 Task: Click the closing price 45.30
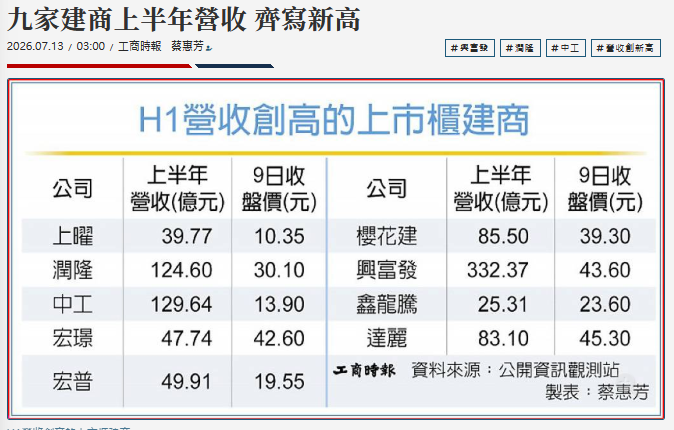click(x=605, y=338)
